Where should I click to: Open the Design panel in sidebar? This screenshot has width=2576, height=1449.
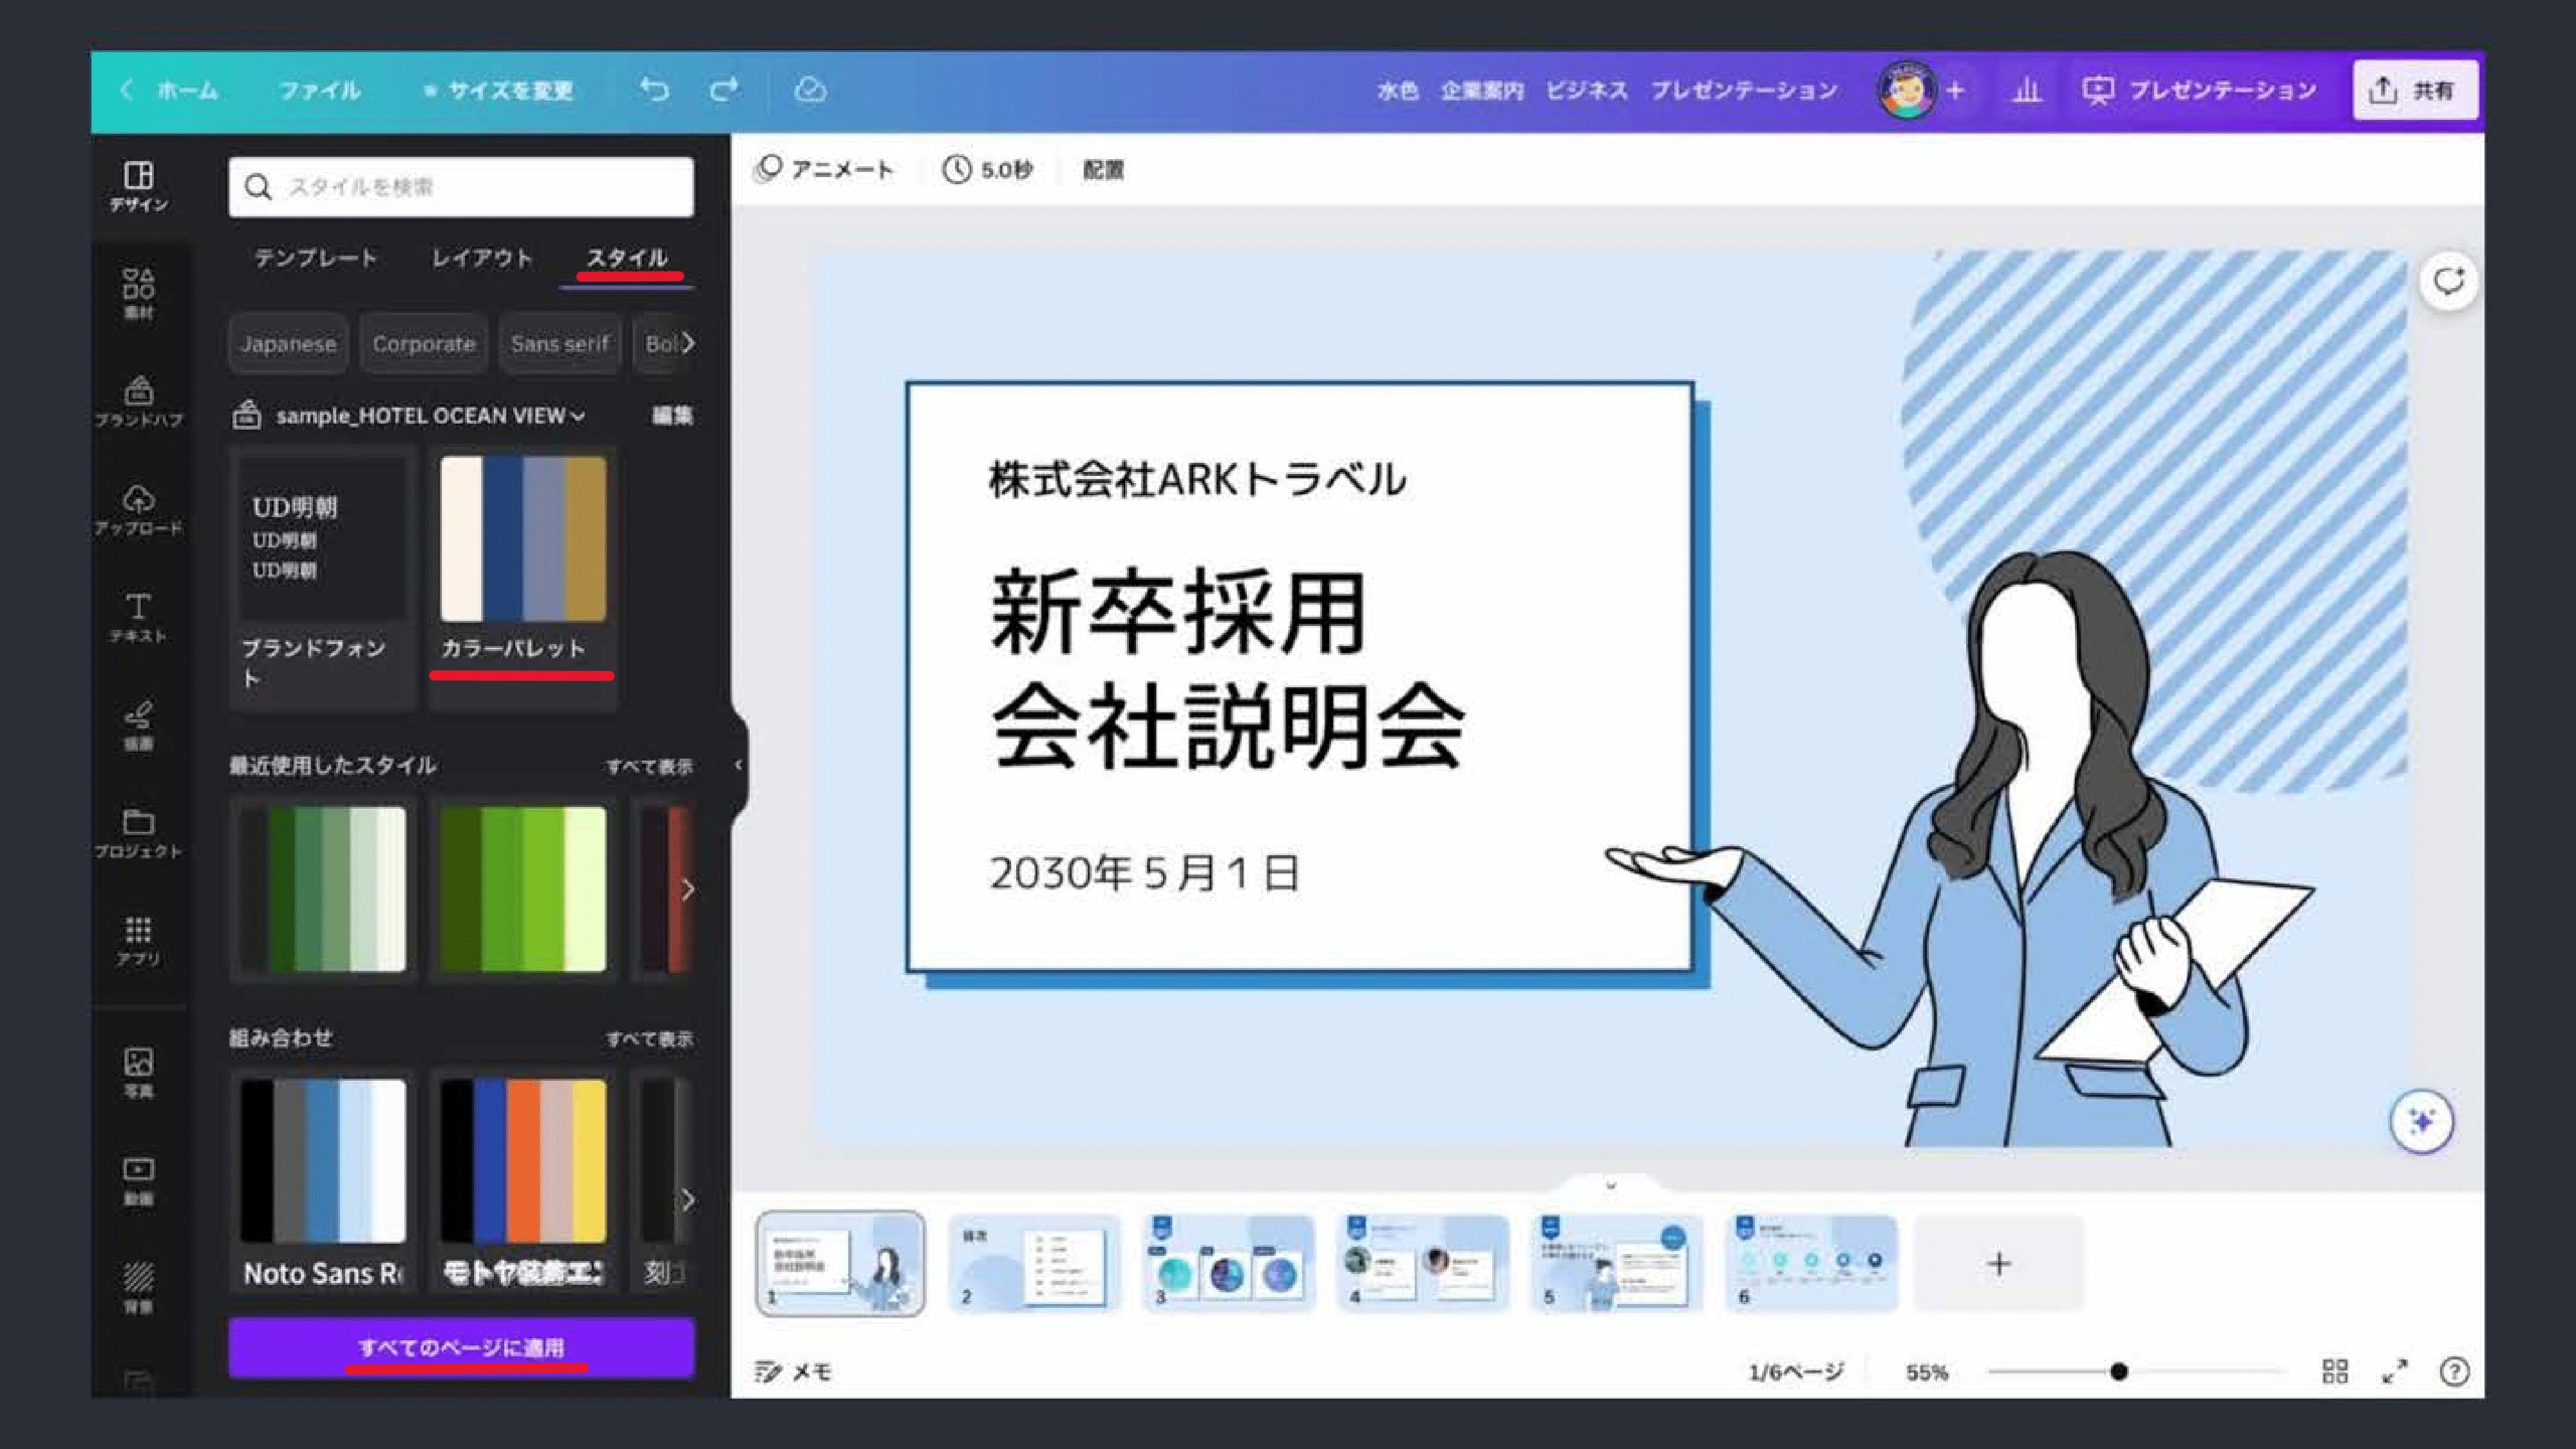click(x=138, y=186)
